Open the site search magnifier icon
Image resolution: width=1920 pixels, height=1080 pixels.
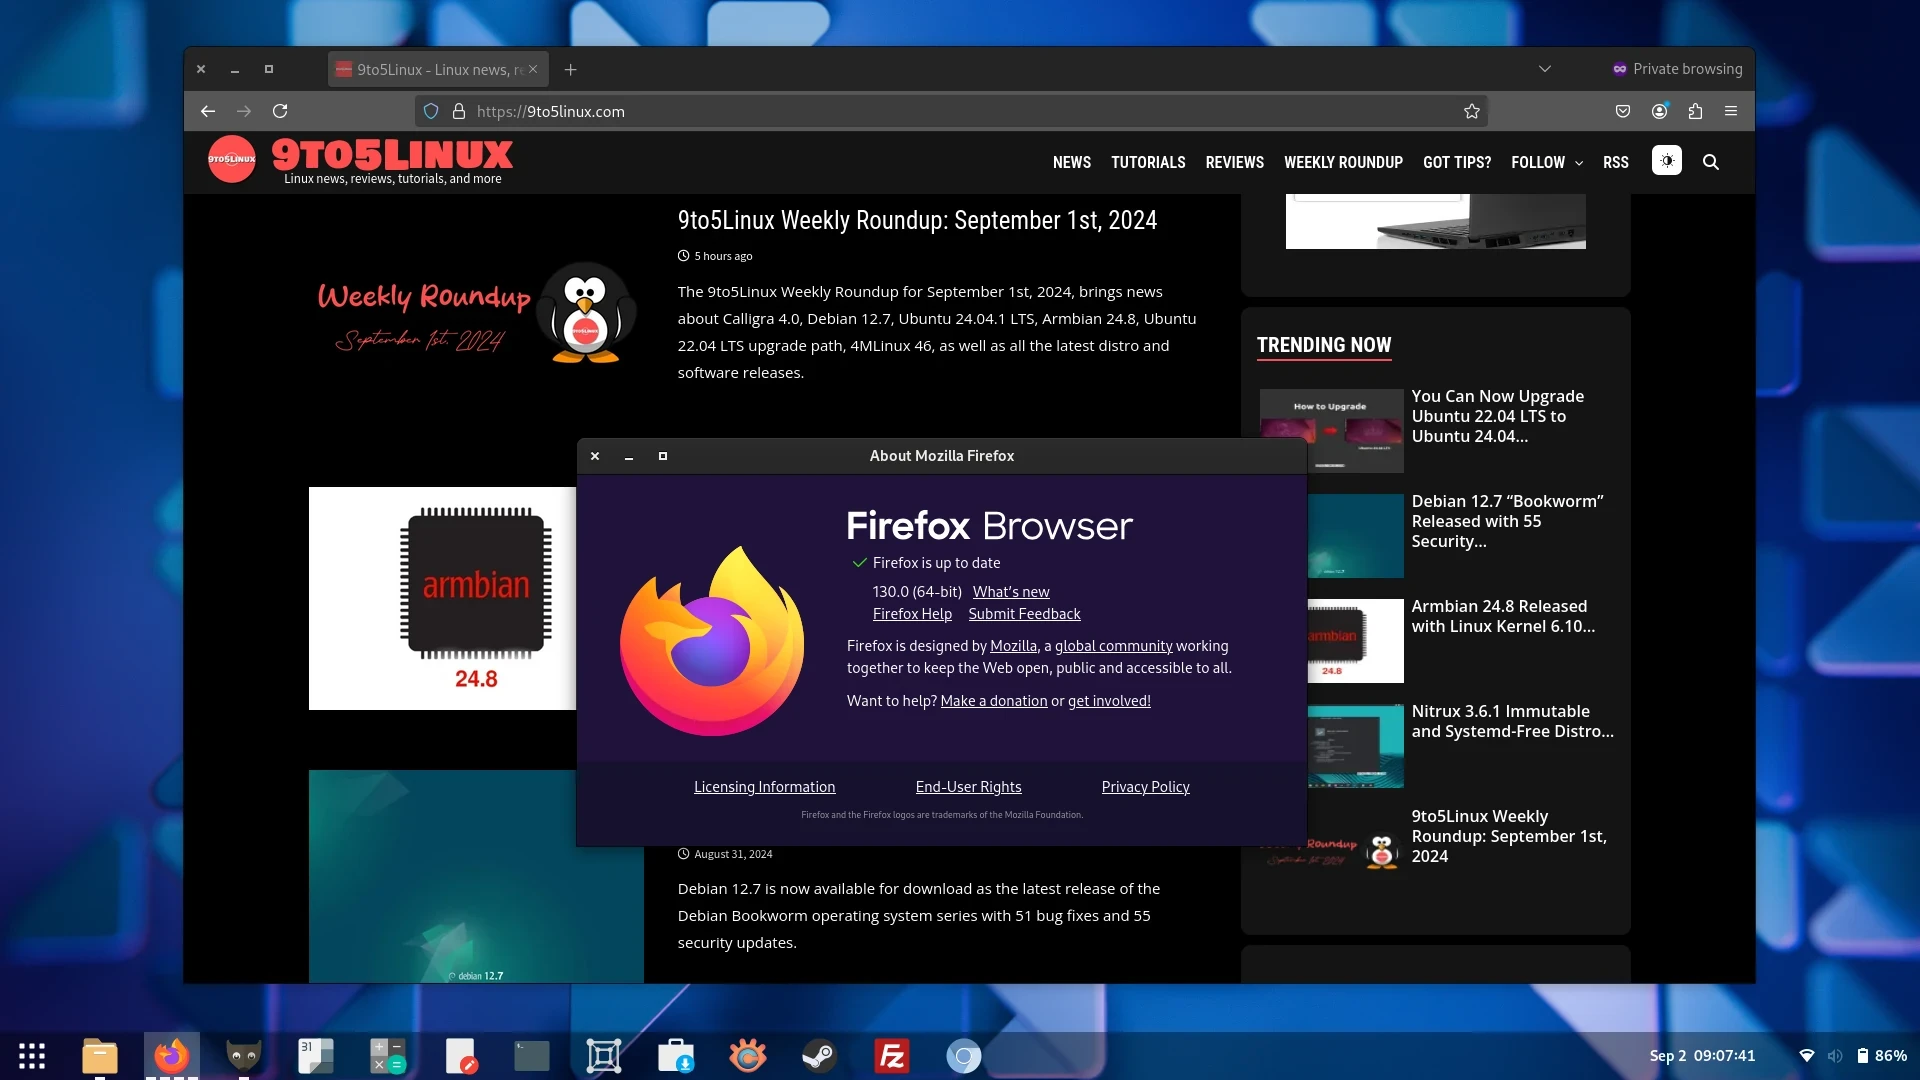tap(1711, 162)
